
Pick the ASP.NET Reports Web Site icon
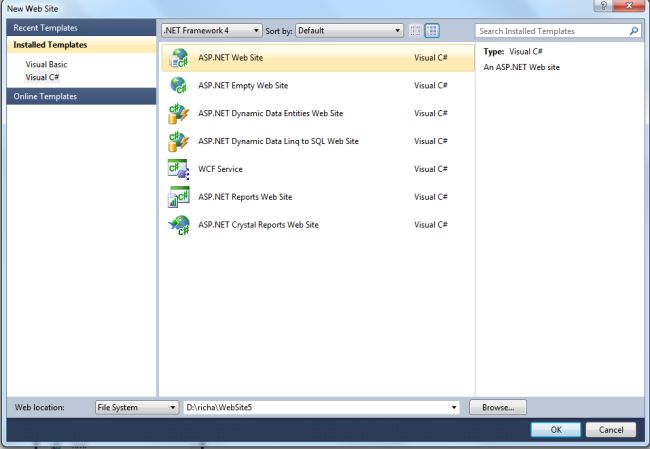point(179,197)
